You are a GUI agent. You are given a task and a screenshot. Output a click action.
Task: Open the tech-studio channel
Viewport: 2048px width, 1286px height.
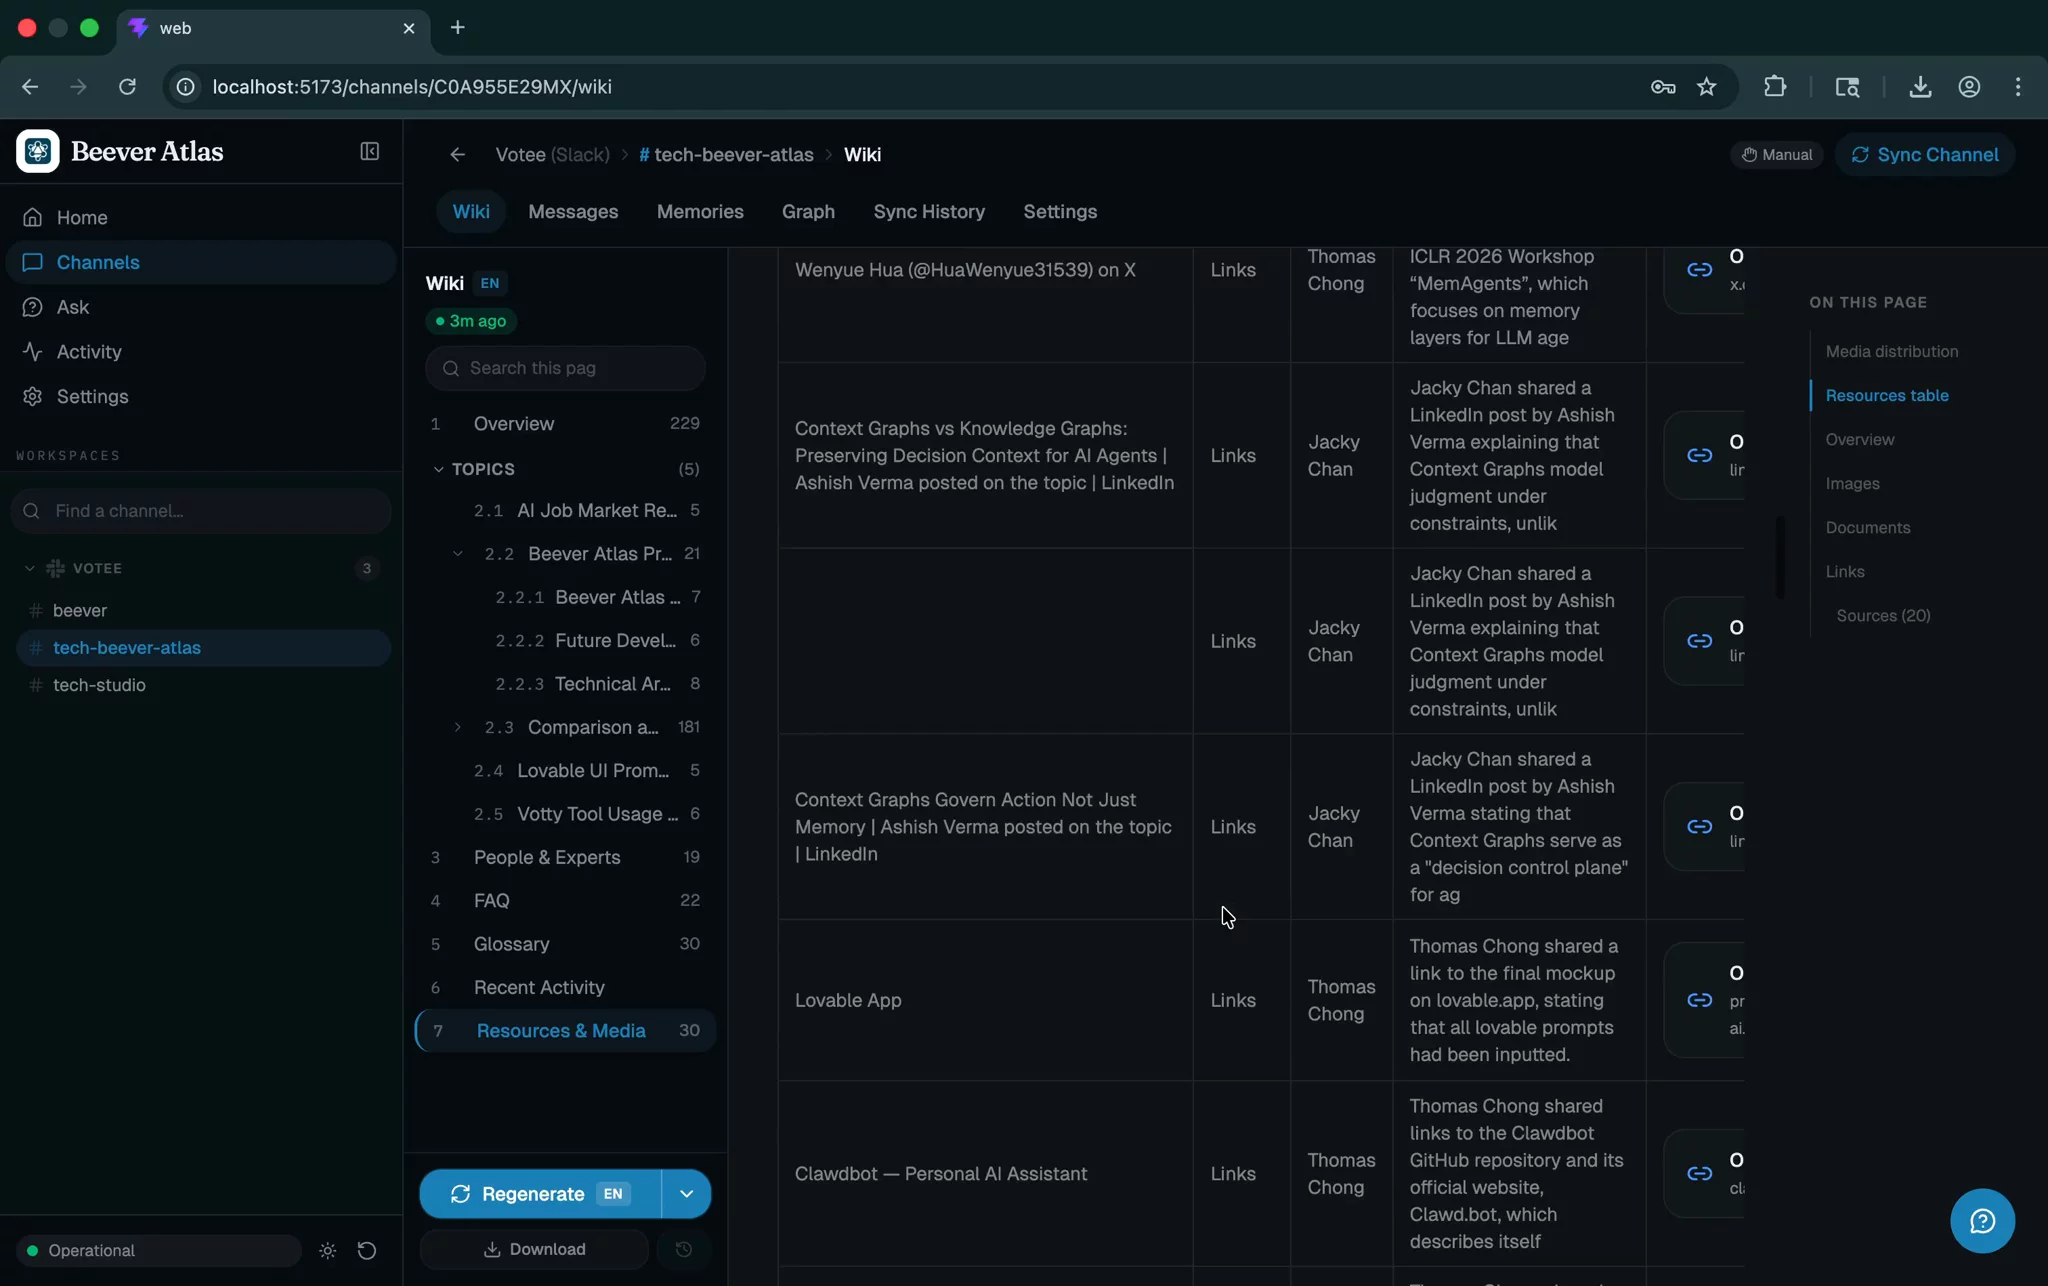tap(203, 685)
